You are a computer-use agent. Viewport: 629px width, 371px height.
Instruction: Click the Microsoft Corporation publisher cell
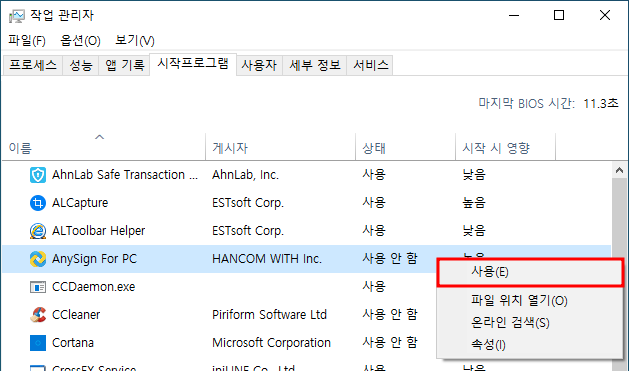271,343
